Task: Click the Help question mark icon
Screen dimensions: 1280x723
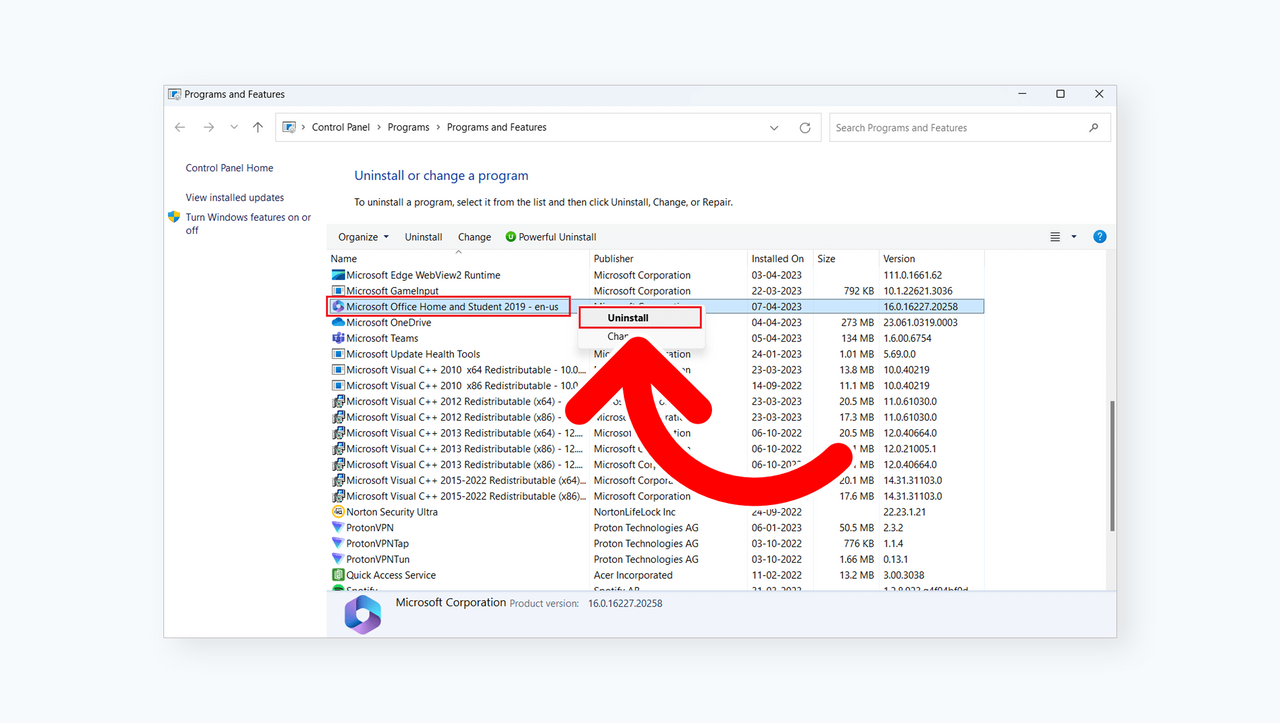Action: 1099,236
